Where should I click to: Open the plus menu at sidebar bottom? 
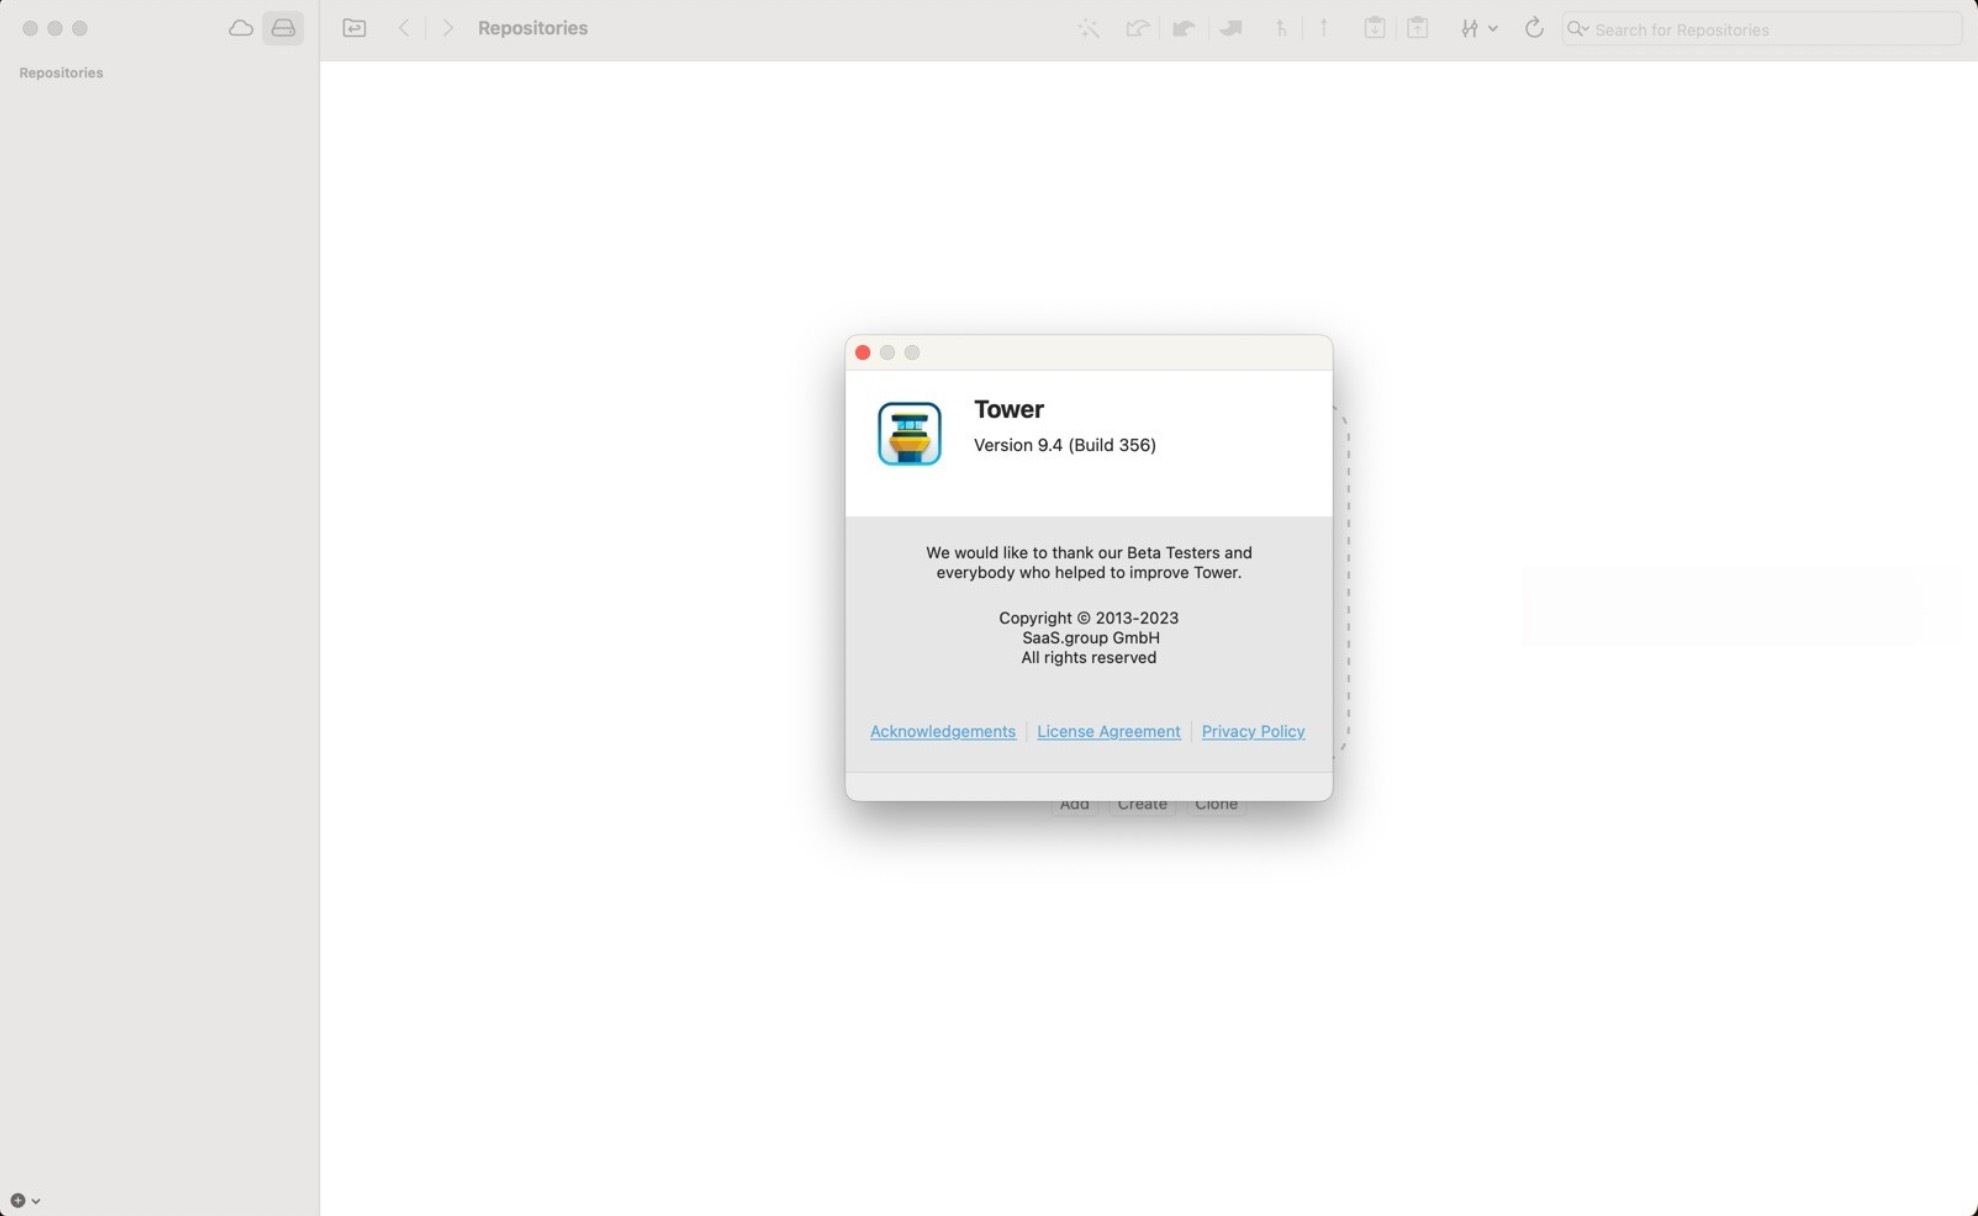(25, 1200)
